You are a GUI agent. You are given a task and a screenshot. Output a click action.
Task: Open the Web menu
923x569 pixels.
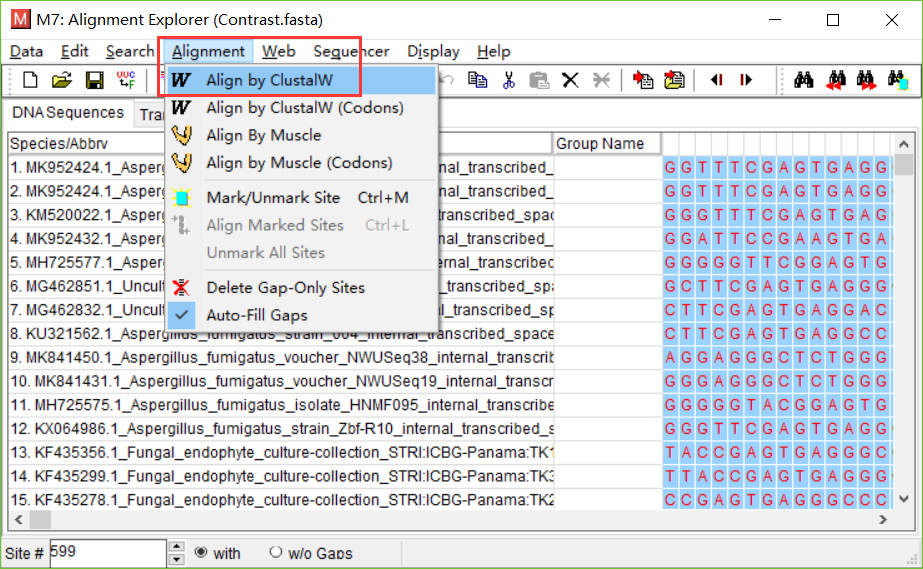click(278, 52)
